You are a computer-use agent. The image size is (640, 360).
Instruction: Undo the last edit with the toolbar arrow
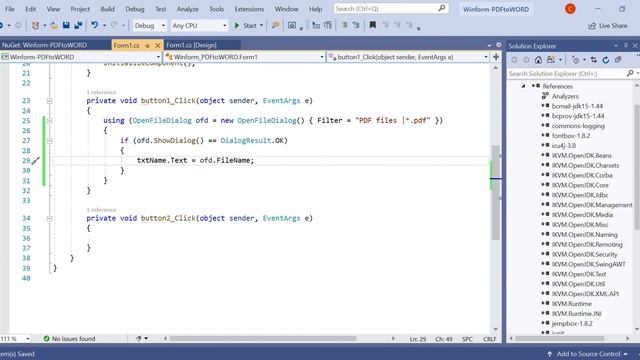pyautogui.click(x=94, y=25)
